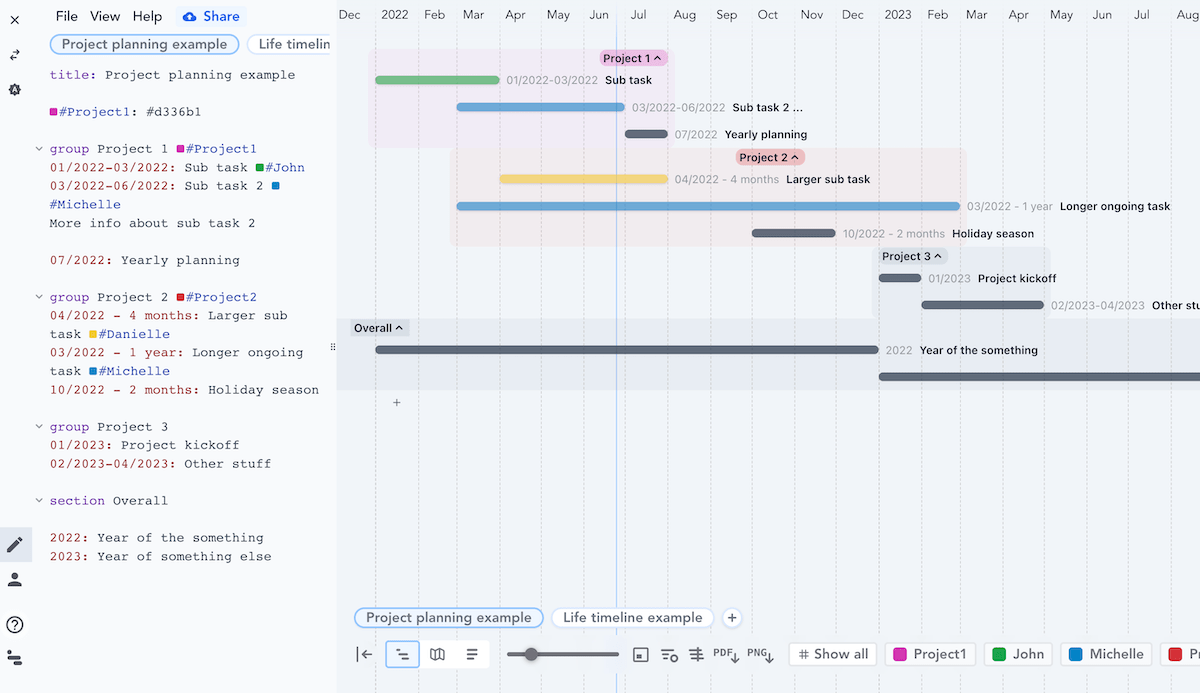Toggle the Michelle legend filter
1200x693 pixels.
1106,653
